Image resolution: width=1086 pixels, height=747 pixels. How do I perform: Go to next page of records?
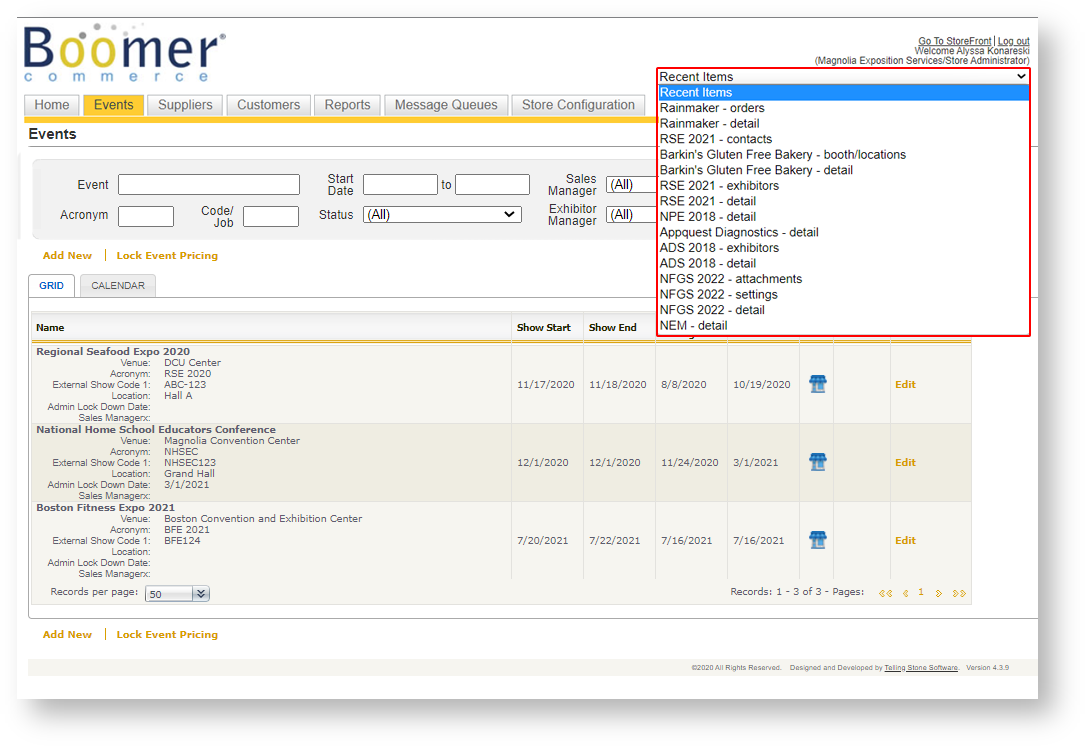pos(938,593)
